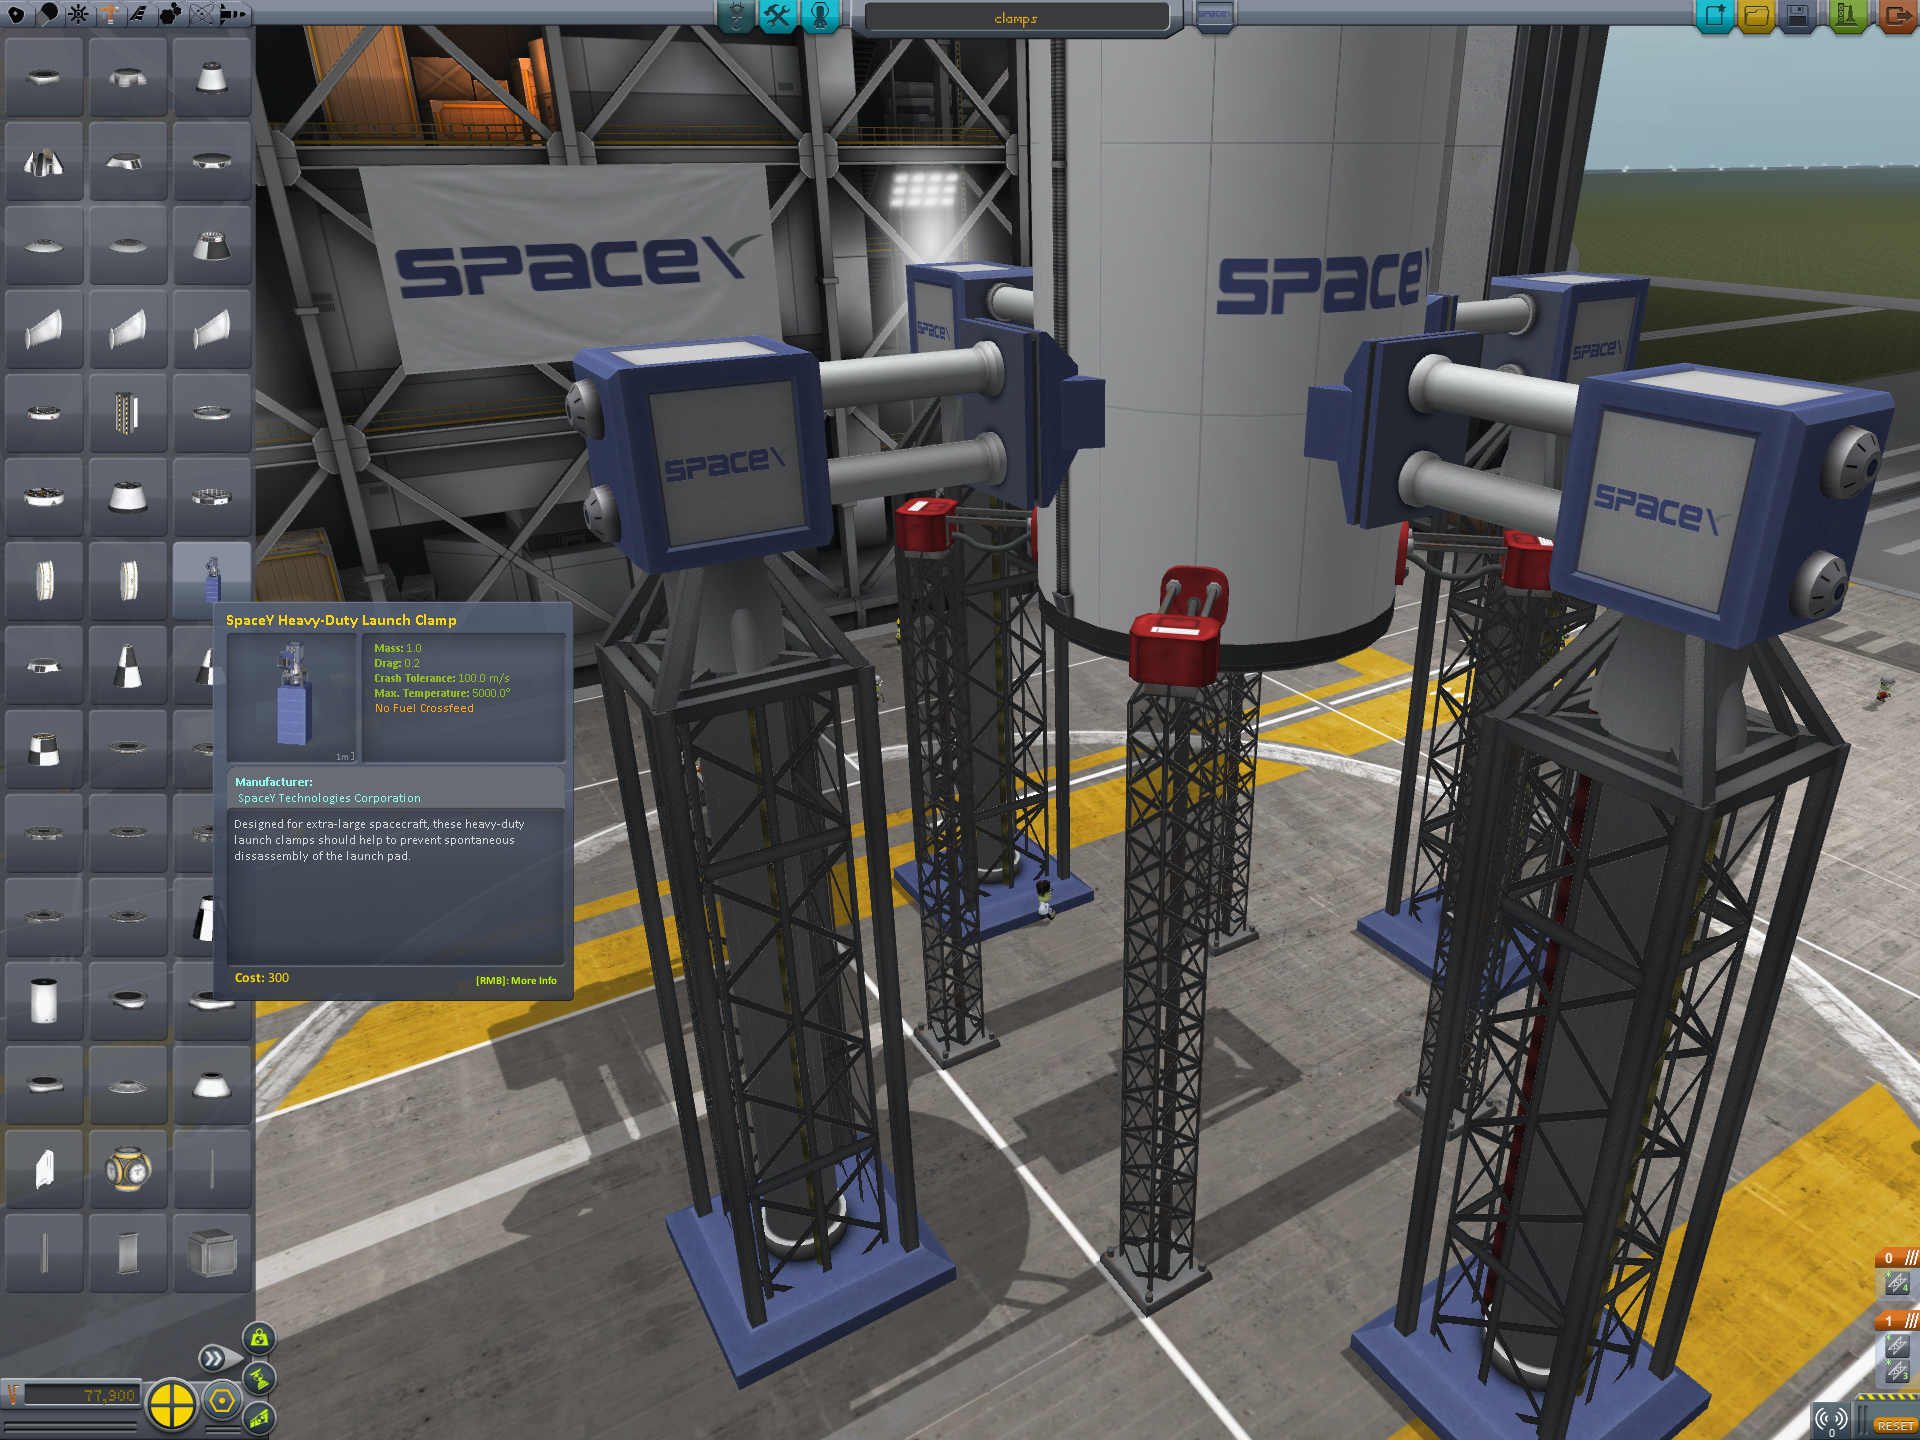1920x1440 pixels.
Task: Pick the white cylindrical tank part
Action: 44,1001
